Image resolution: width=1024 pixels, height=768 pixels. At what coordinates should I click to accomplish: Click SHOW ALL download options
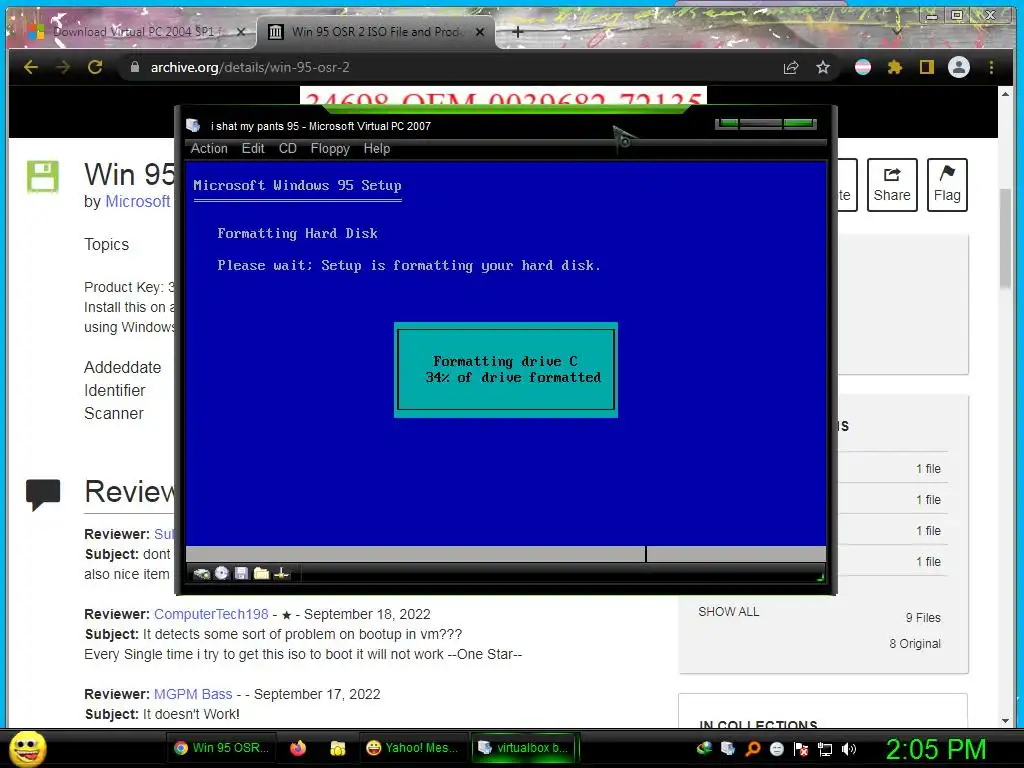point(728,611)
